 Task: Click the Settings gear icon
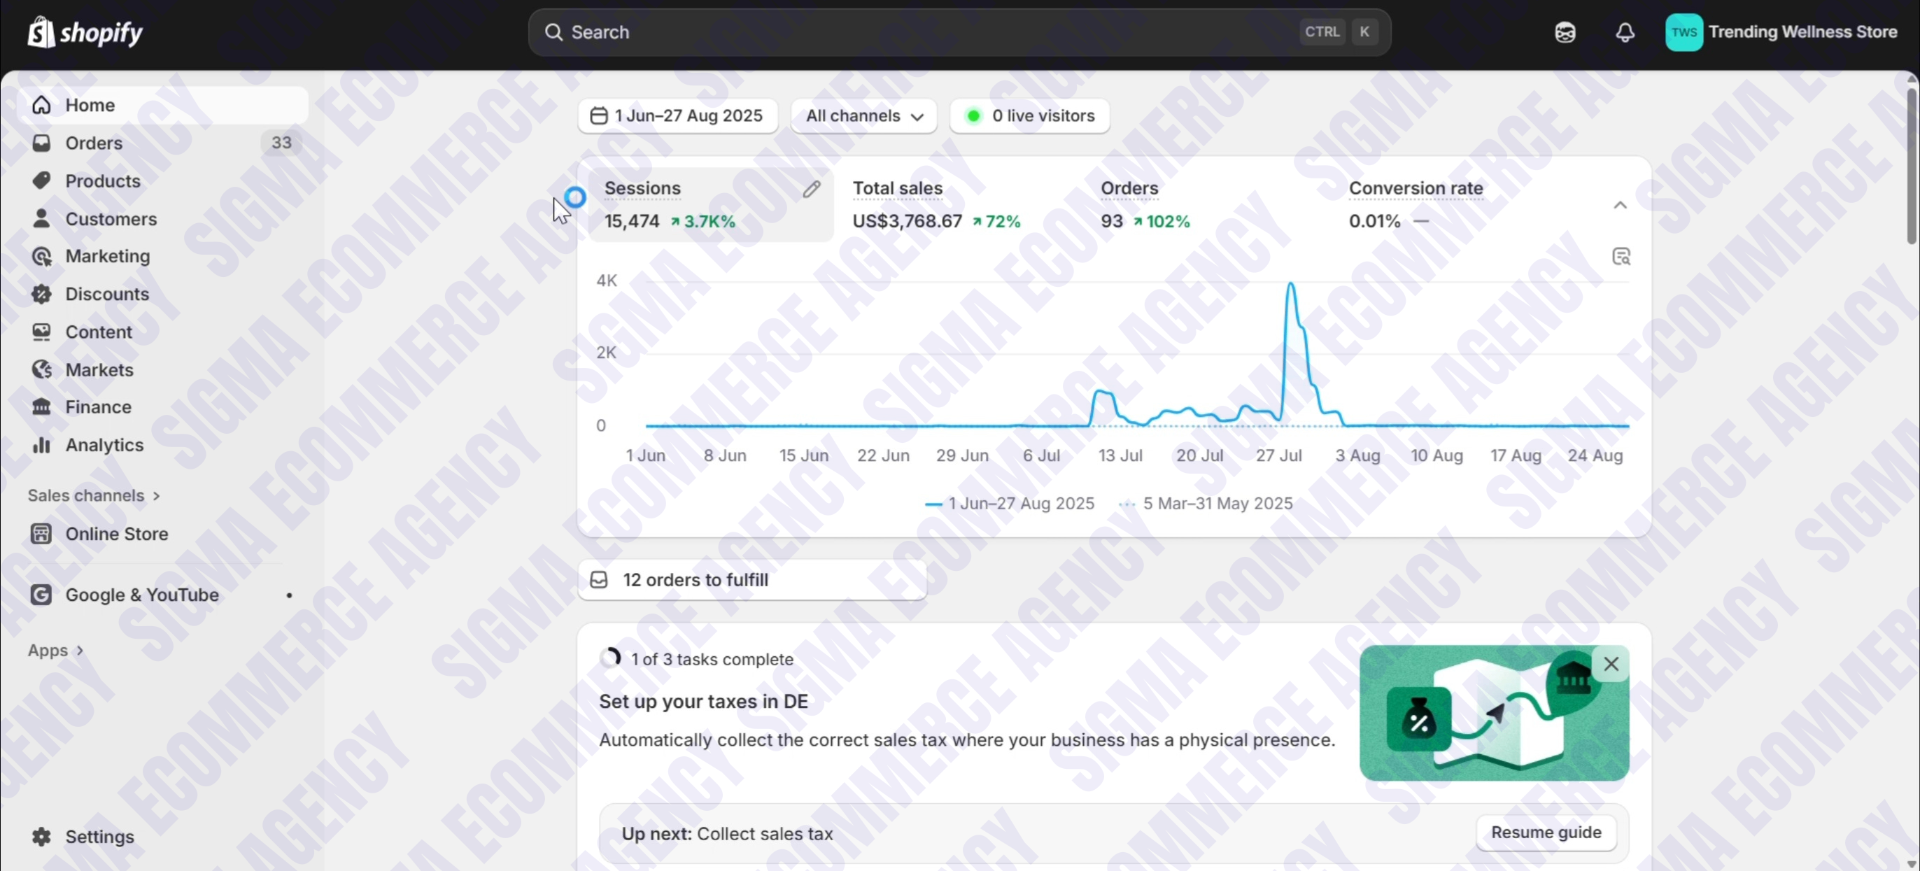[41, 837]
